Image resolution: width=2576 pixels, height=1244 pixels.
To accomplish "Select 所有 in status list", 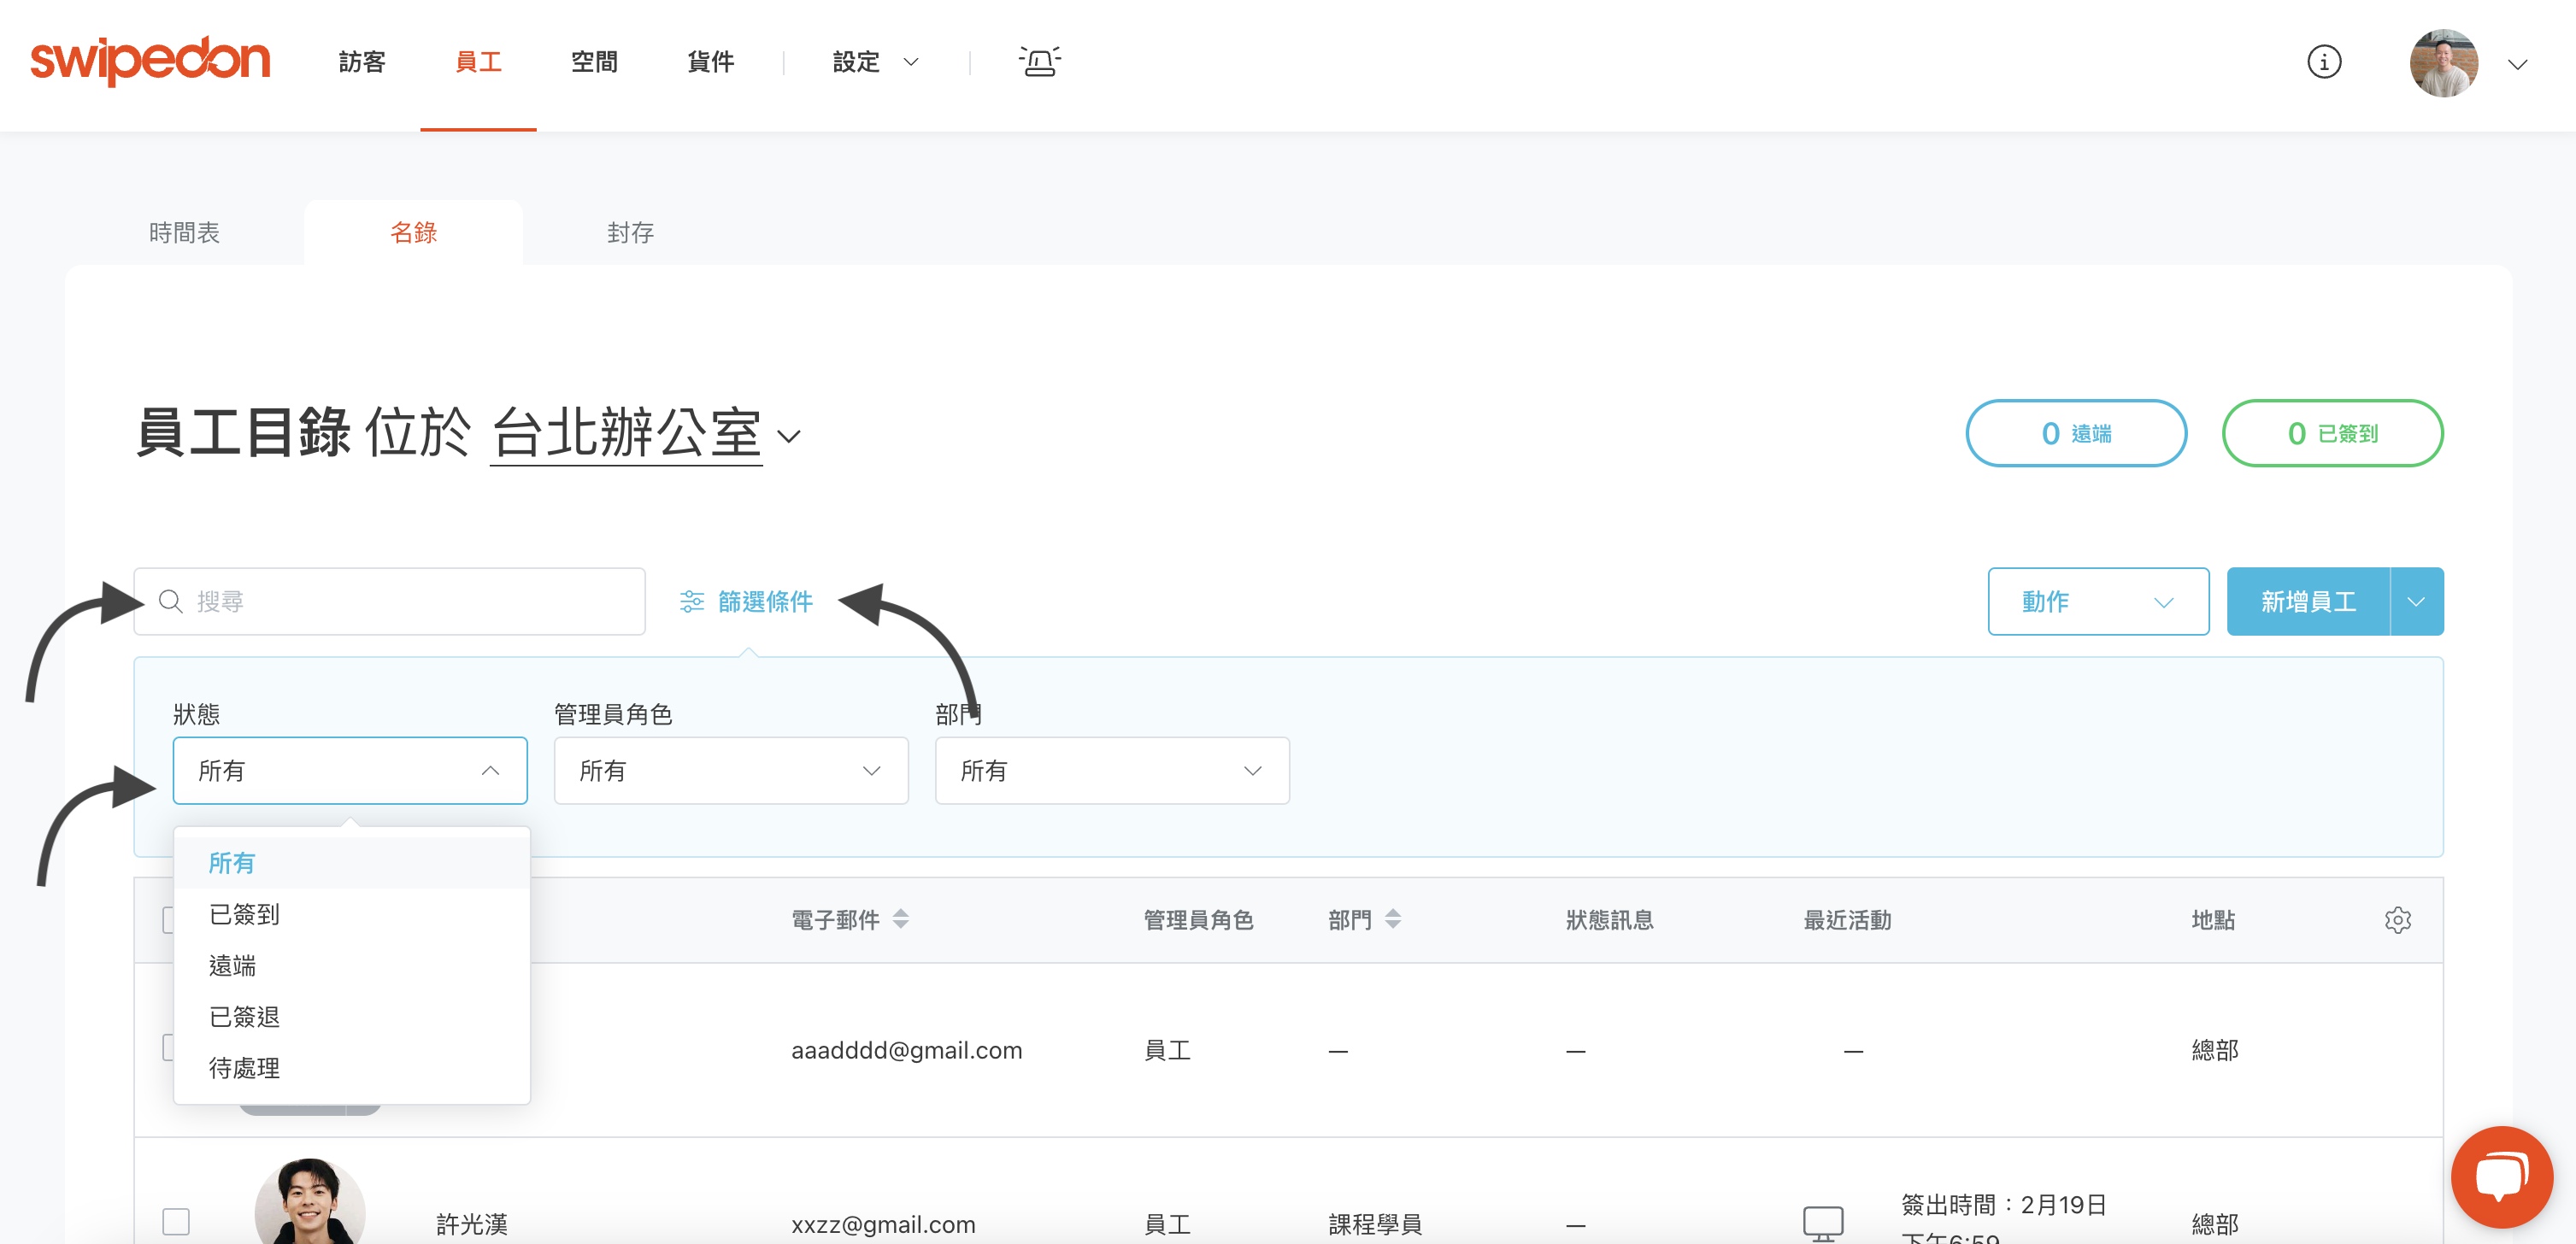I will [x=352, y=863].
